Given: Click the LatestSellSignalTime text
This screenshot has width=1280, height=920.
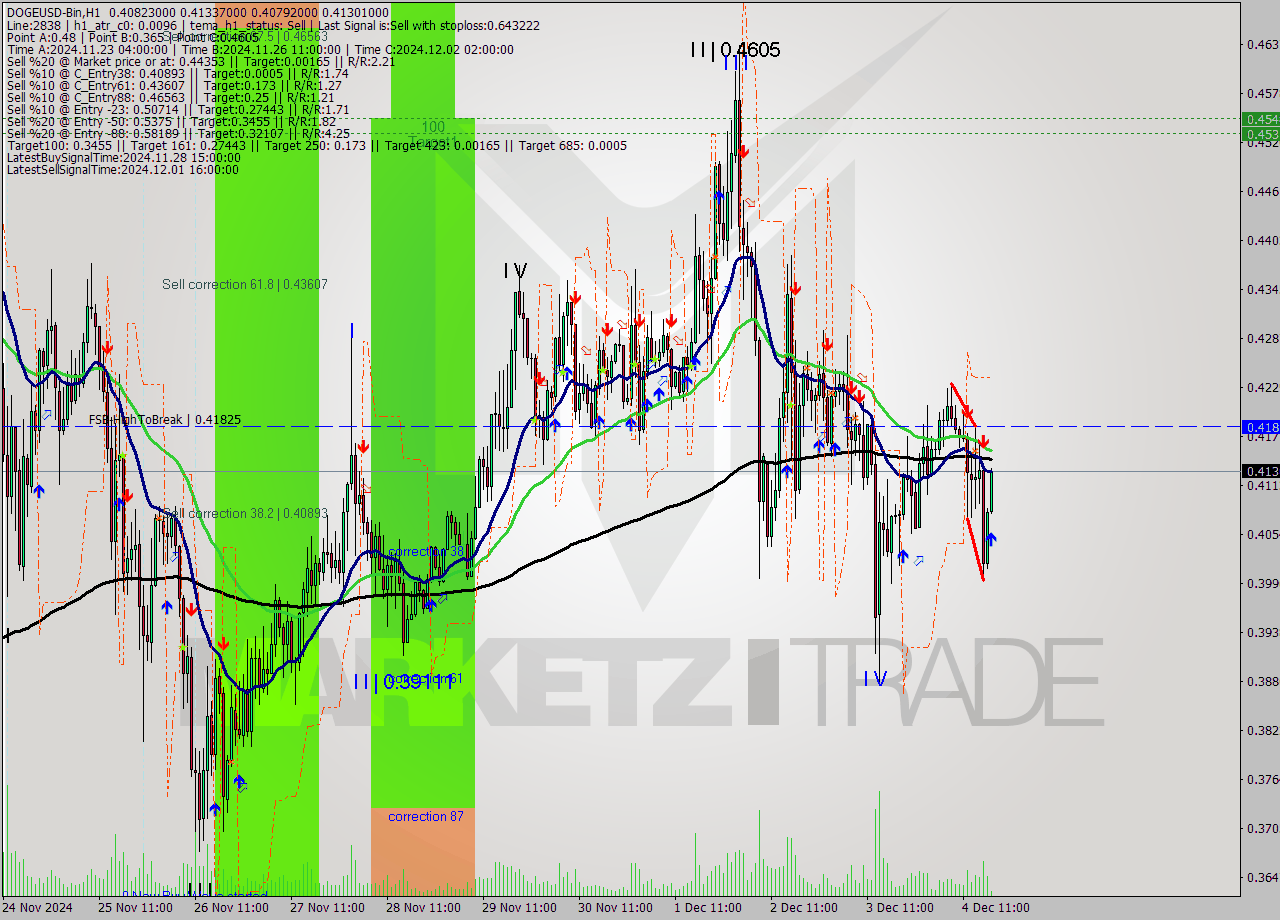Looking at the screenshot, I should coord(122,170).
